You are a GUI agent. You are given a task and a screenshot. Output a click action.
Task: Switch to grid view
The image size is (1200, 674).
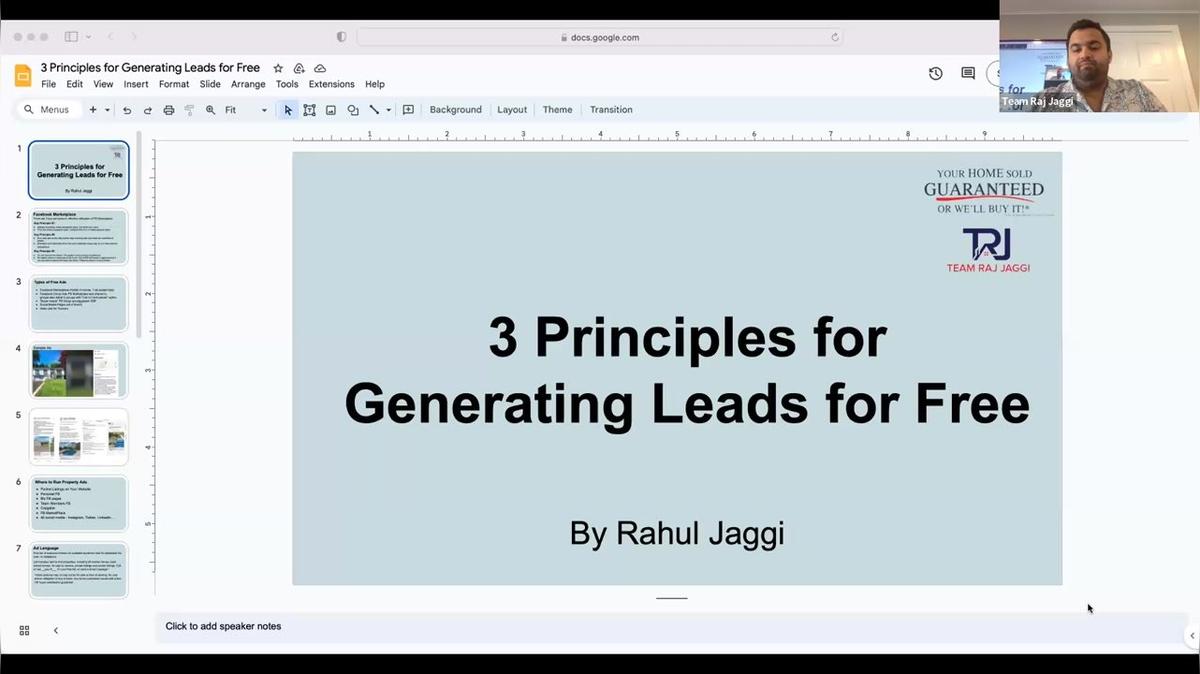tap(24, 630)
